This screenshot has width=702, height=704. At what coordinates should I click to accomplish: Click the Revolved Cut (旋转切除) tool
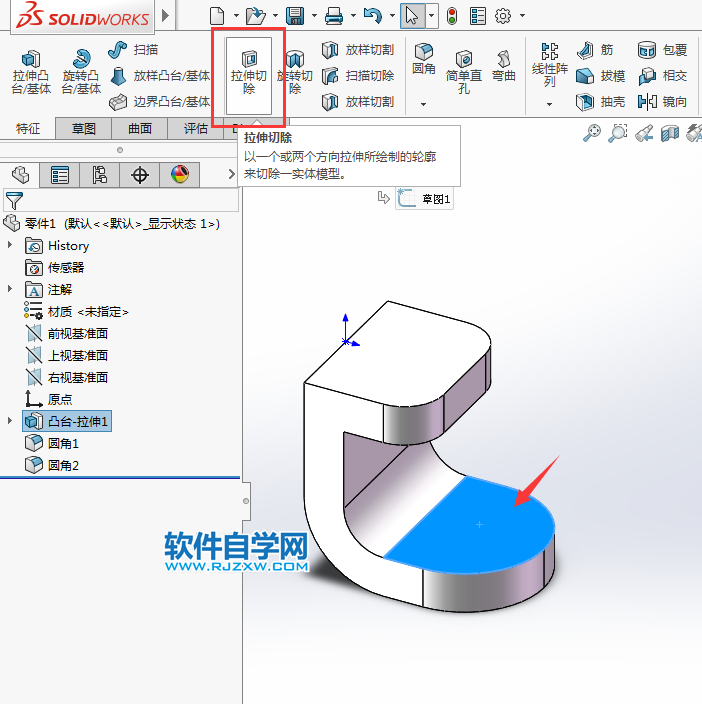[x=294, y=72]
